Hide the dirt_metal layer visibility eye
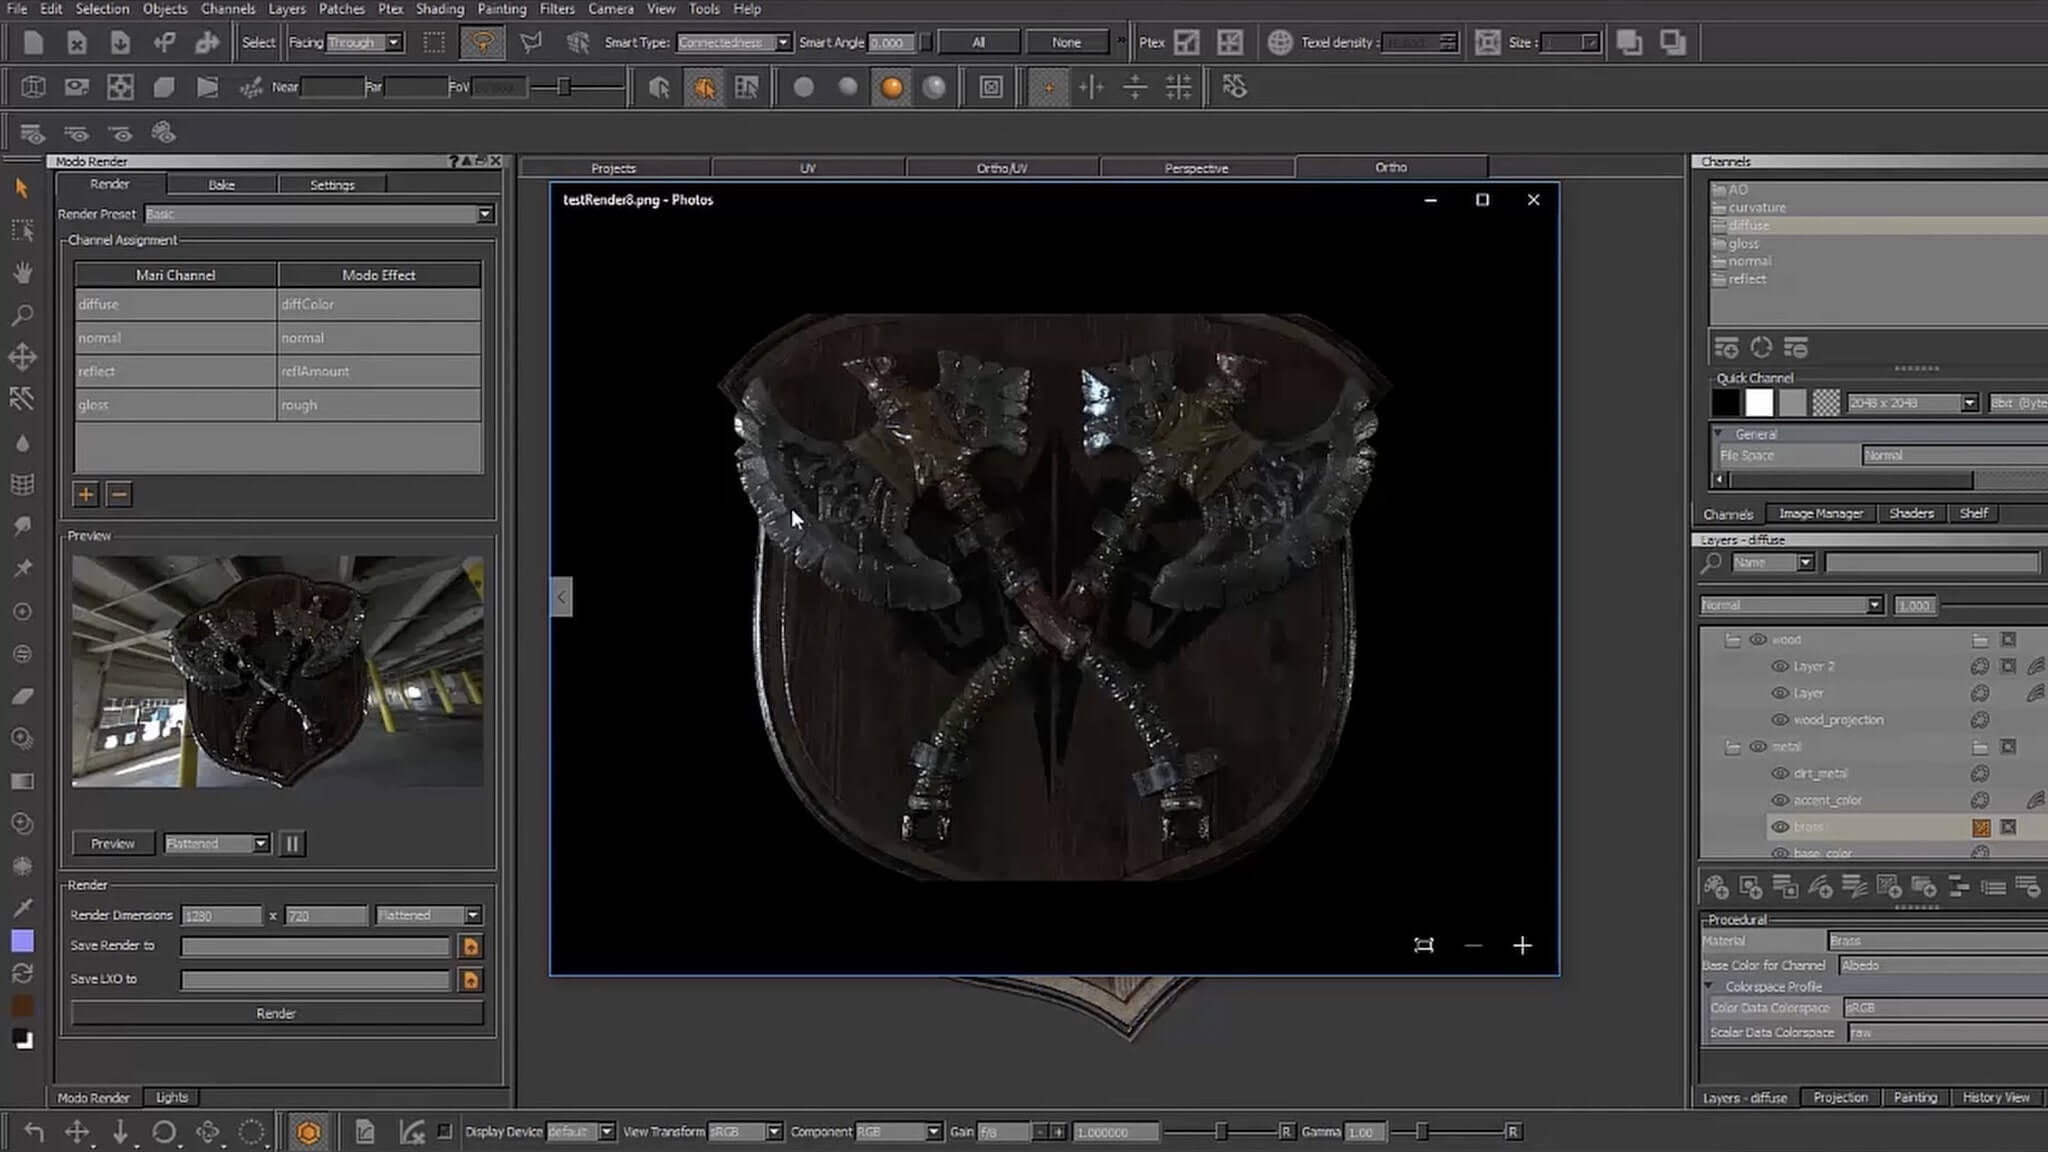Viewport: 2048px width, 1152px height. coord(1780,773)
